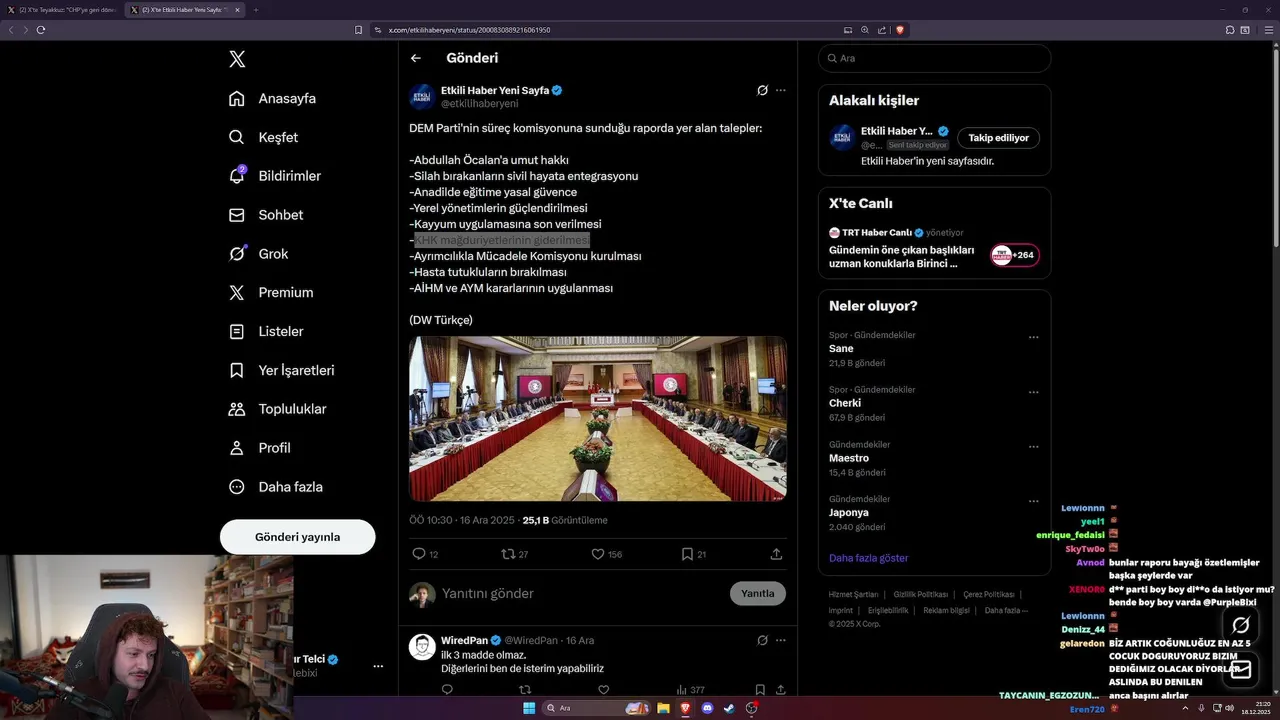The height and width of the screenshot is (720, 1280).
Task: Open Discord from taskbar
Action: (x=707, y=708)
